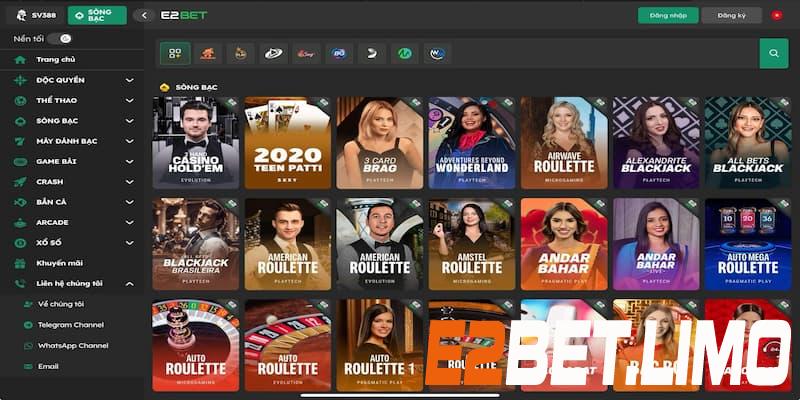Click the Khuyến mãi gift icon

coord(20,263)
